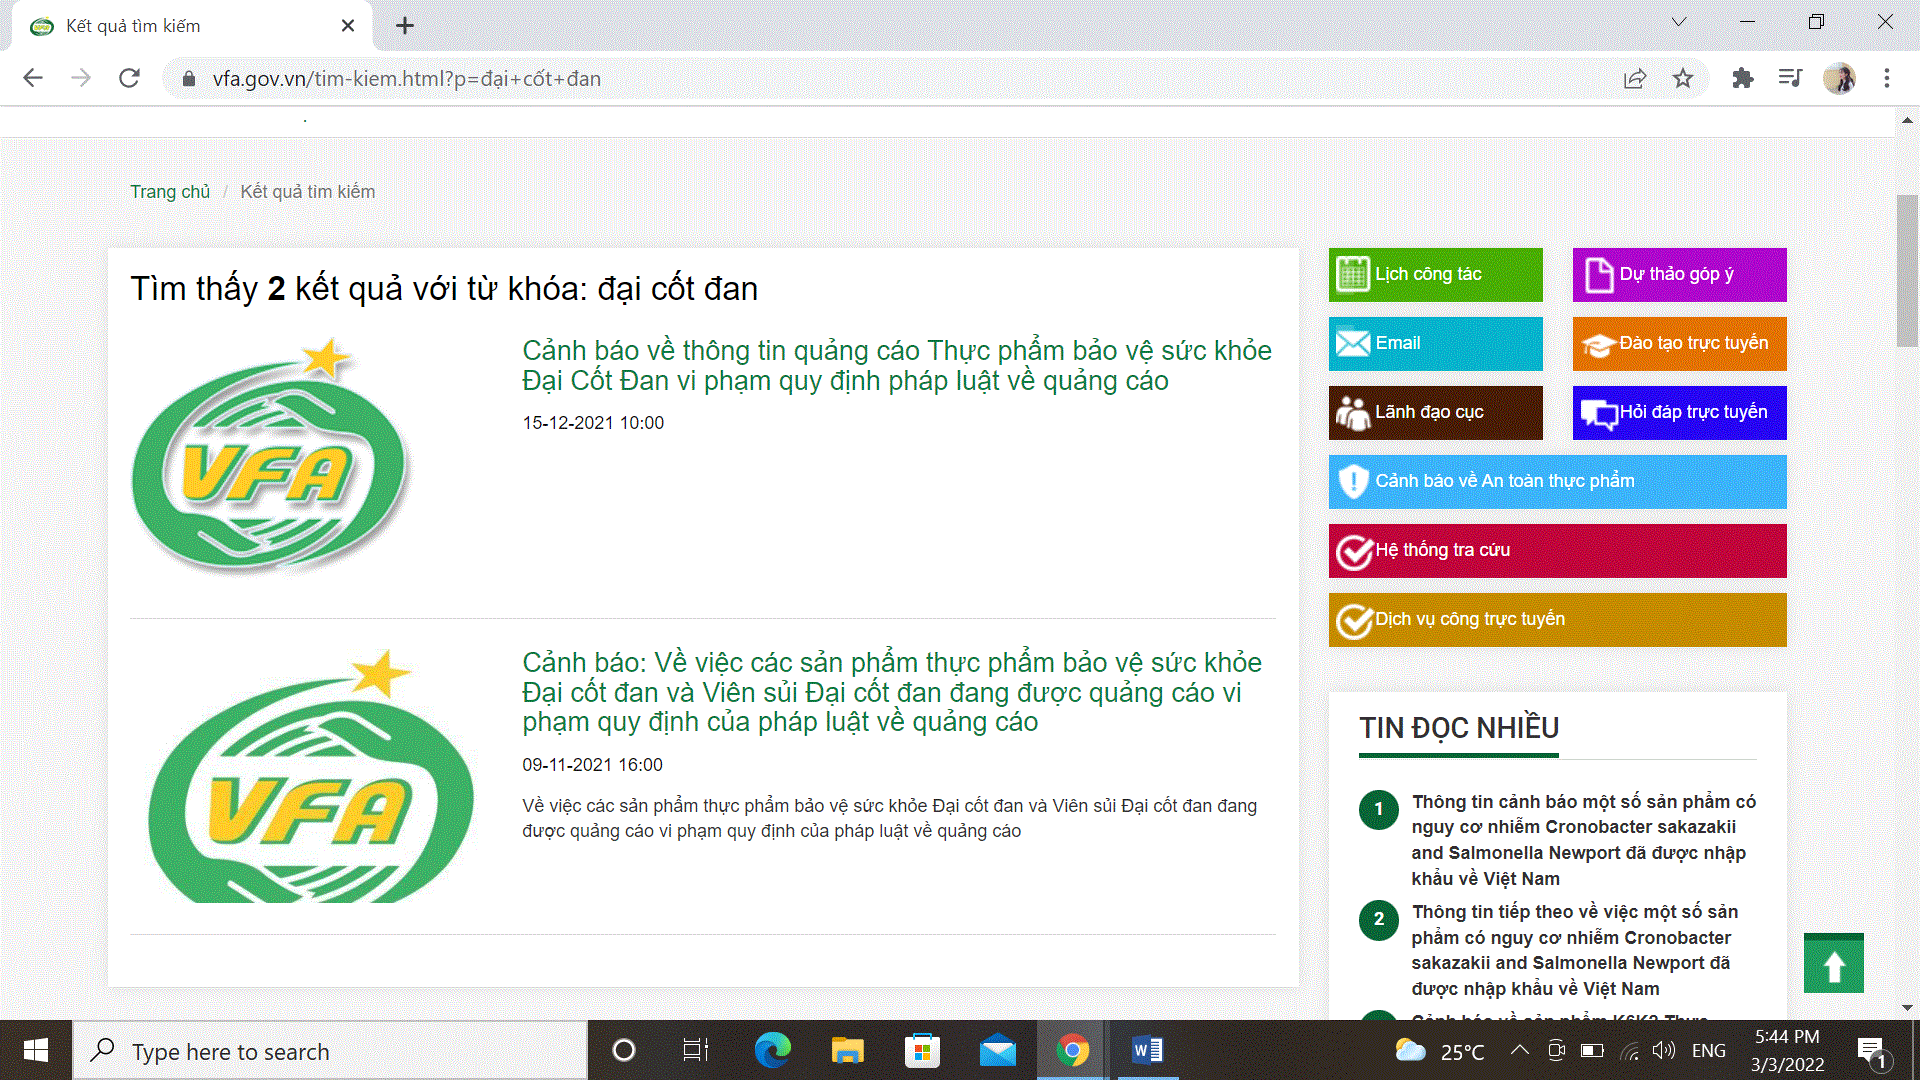Bookmark this page with star icon
The height and width of the screenshot is (1080, 1920).
point(1683,78)
